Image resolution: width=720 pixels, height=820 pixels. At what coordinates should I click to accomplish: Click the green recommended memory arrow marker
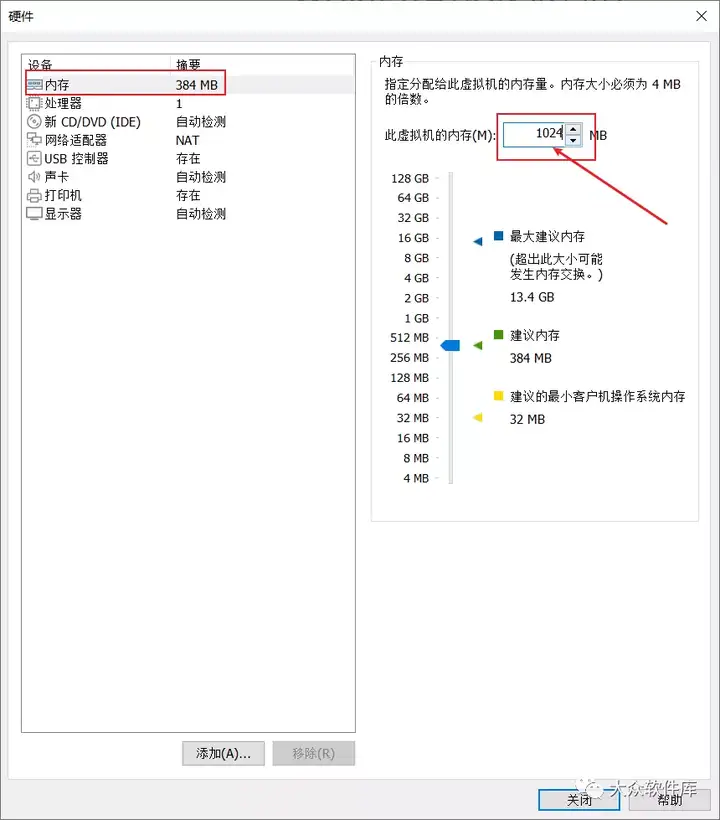(x=477, y=345)
